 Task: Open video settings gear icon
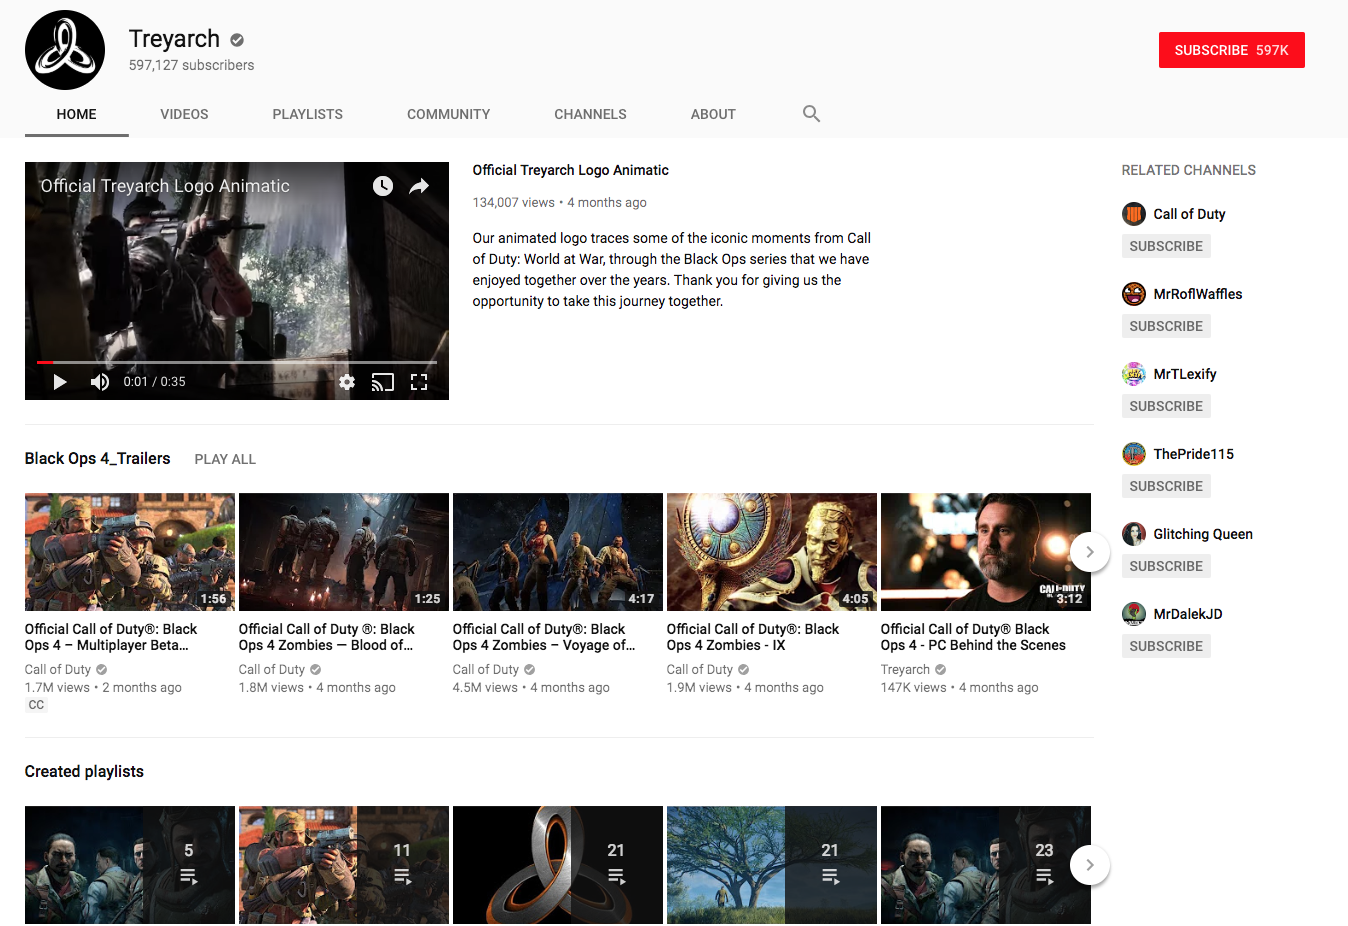point(347,382)
